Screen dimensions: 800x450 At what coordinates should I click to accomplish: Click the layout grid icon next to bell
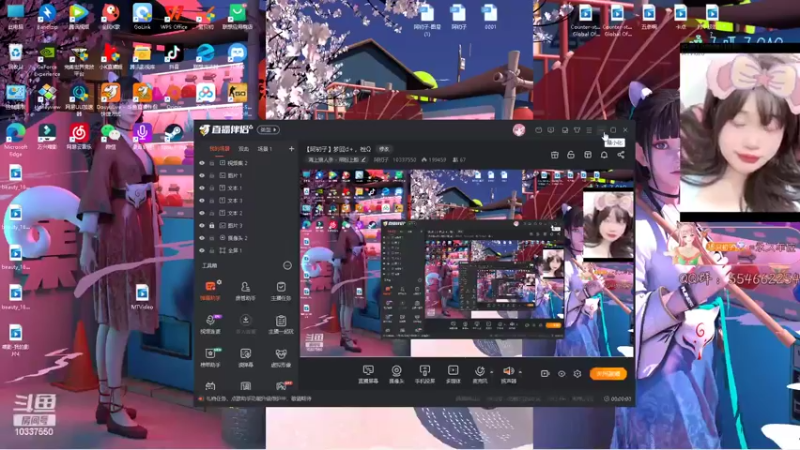pos(588,155)
